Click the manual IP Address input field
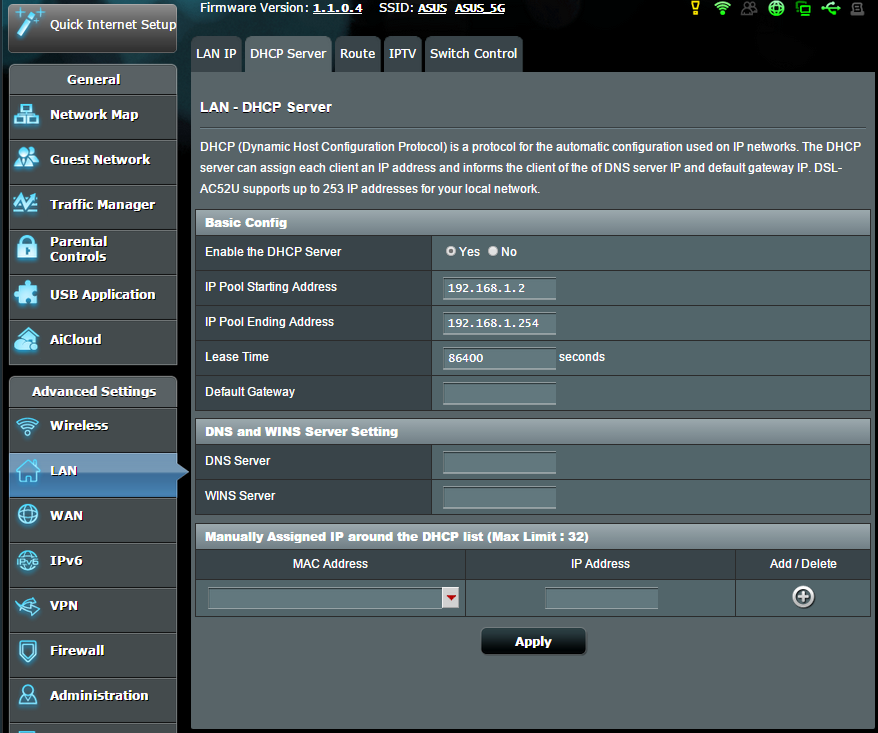Screen dimensions: 878x733 coord(601,598)
